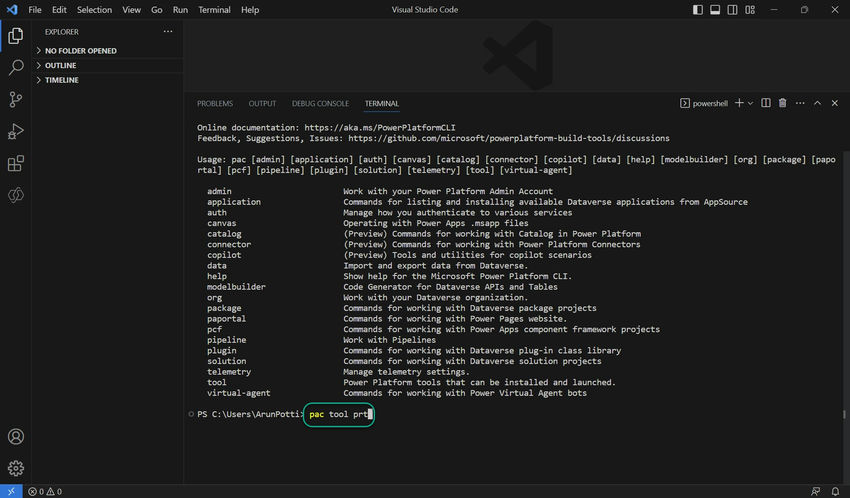Open Explorer more actions ellipsis
This screenshot has width=850, height=498.
click(x=168, y=31)
